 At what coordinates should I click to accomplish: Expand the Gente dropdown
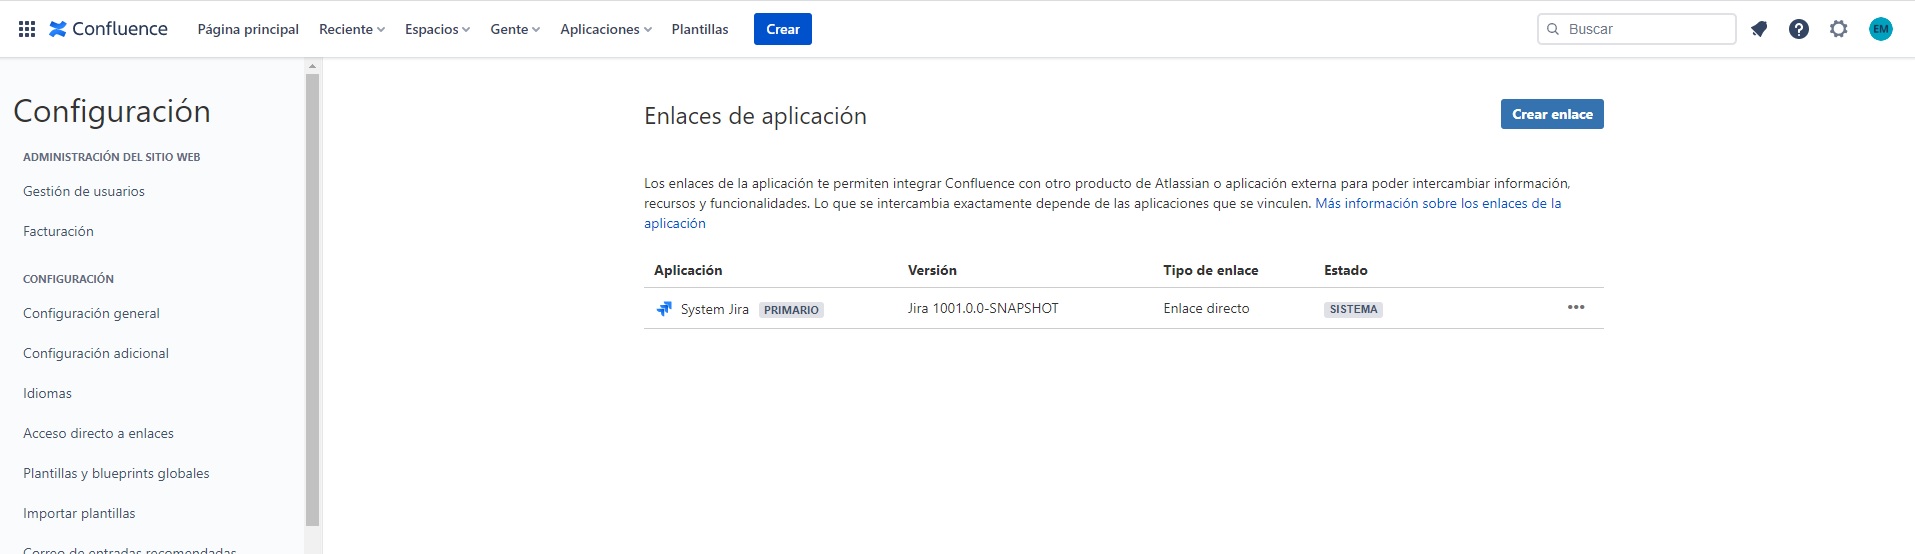click(515, 29)
